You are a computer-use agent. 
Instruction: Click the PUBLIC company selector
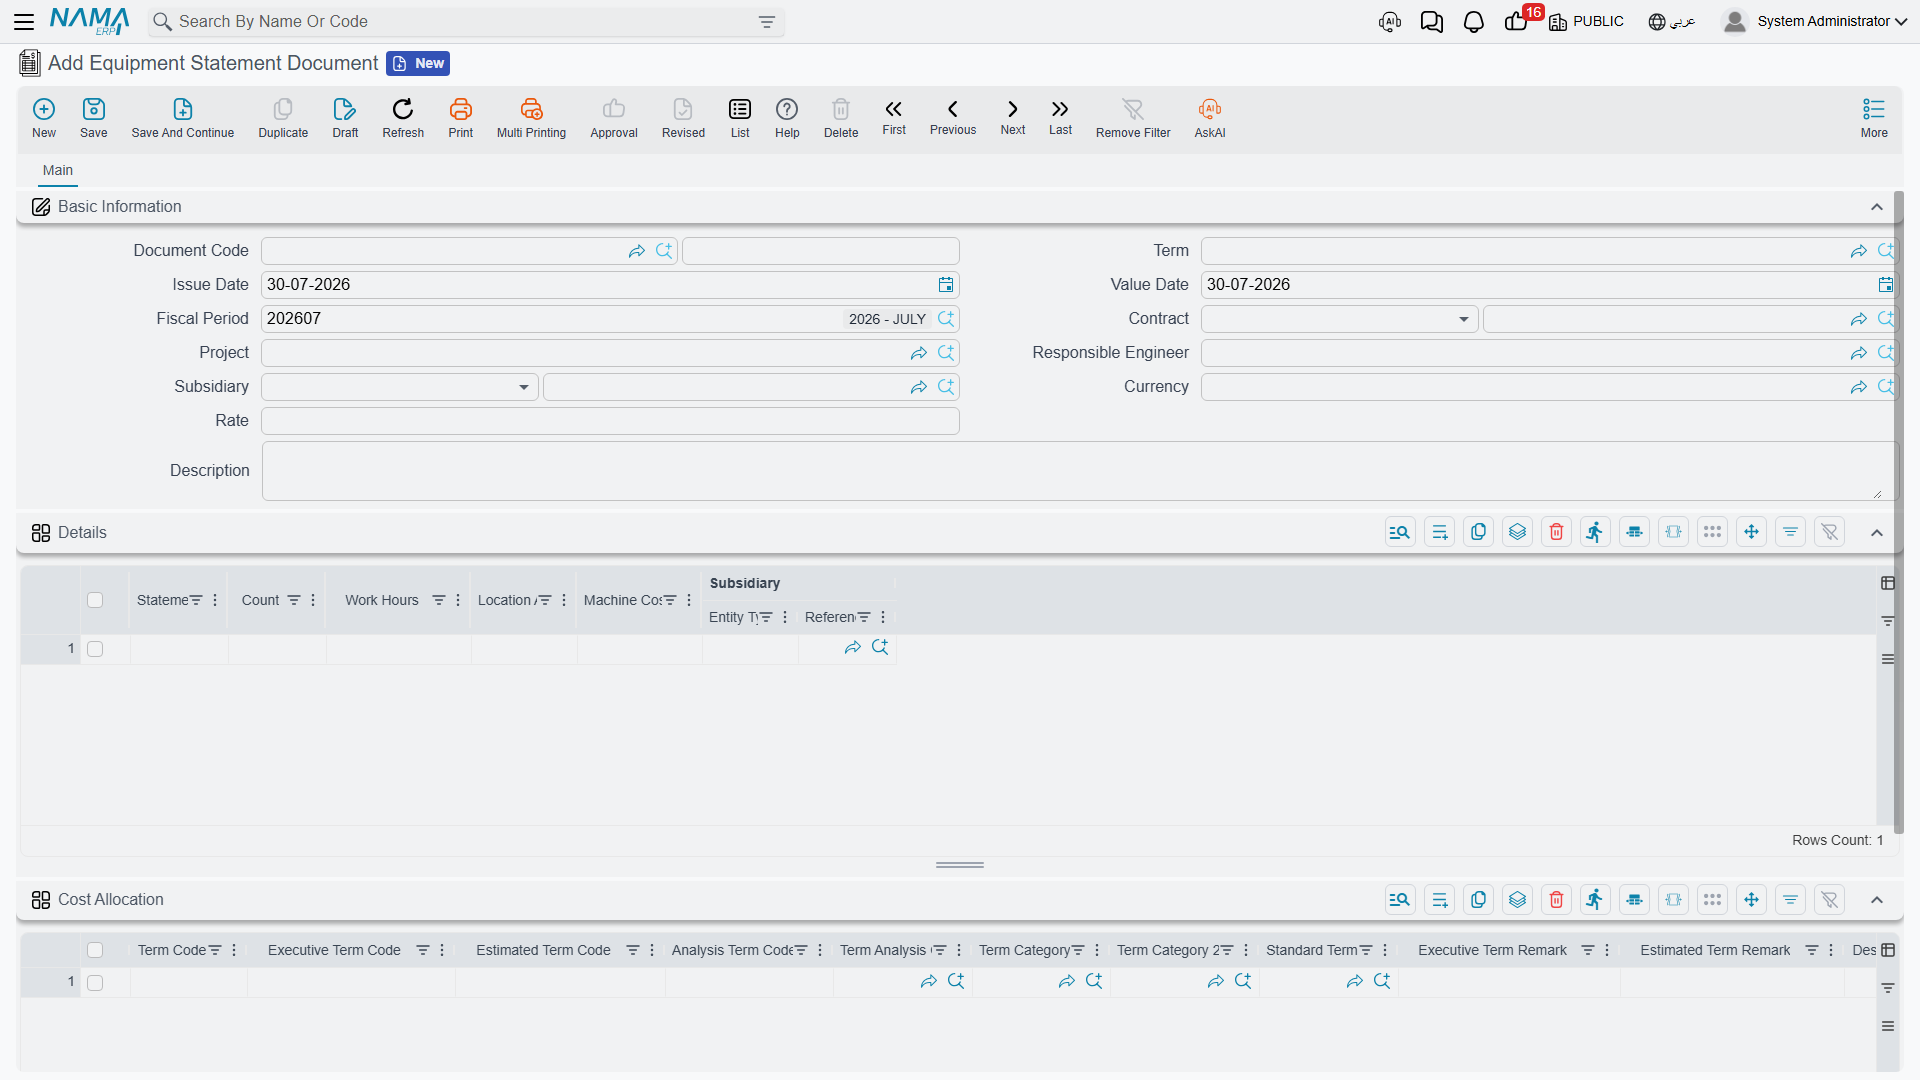coord(1586,21)
